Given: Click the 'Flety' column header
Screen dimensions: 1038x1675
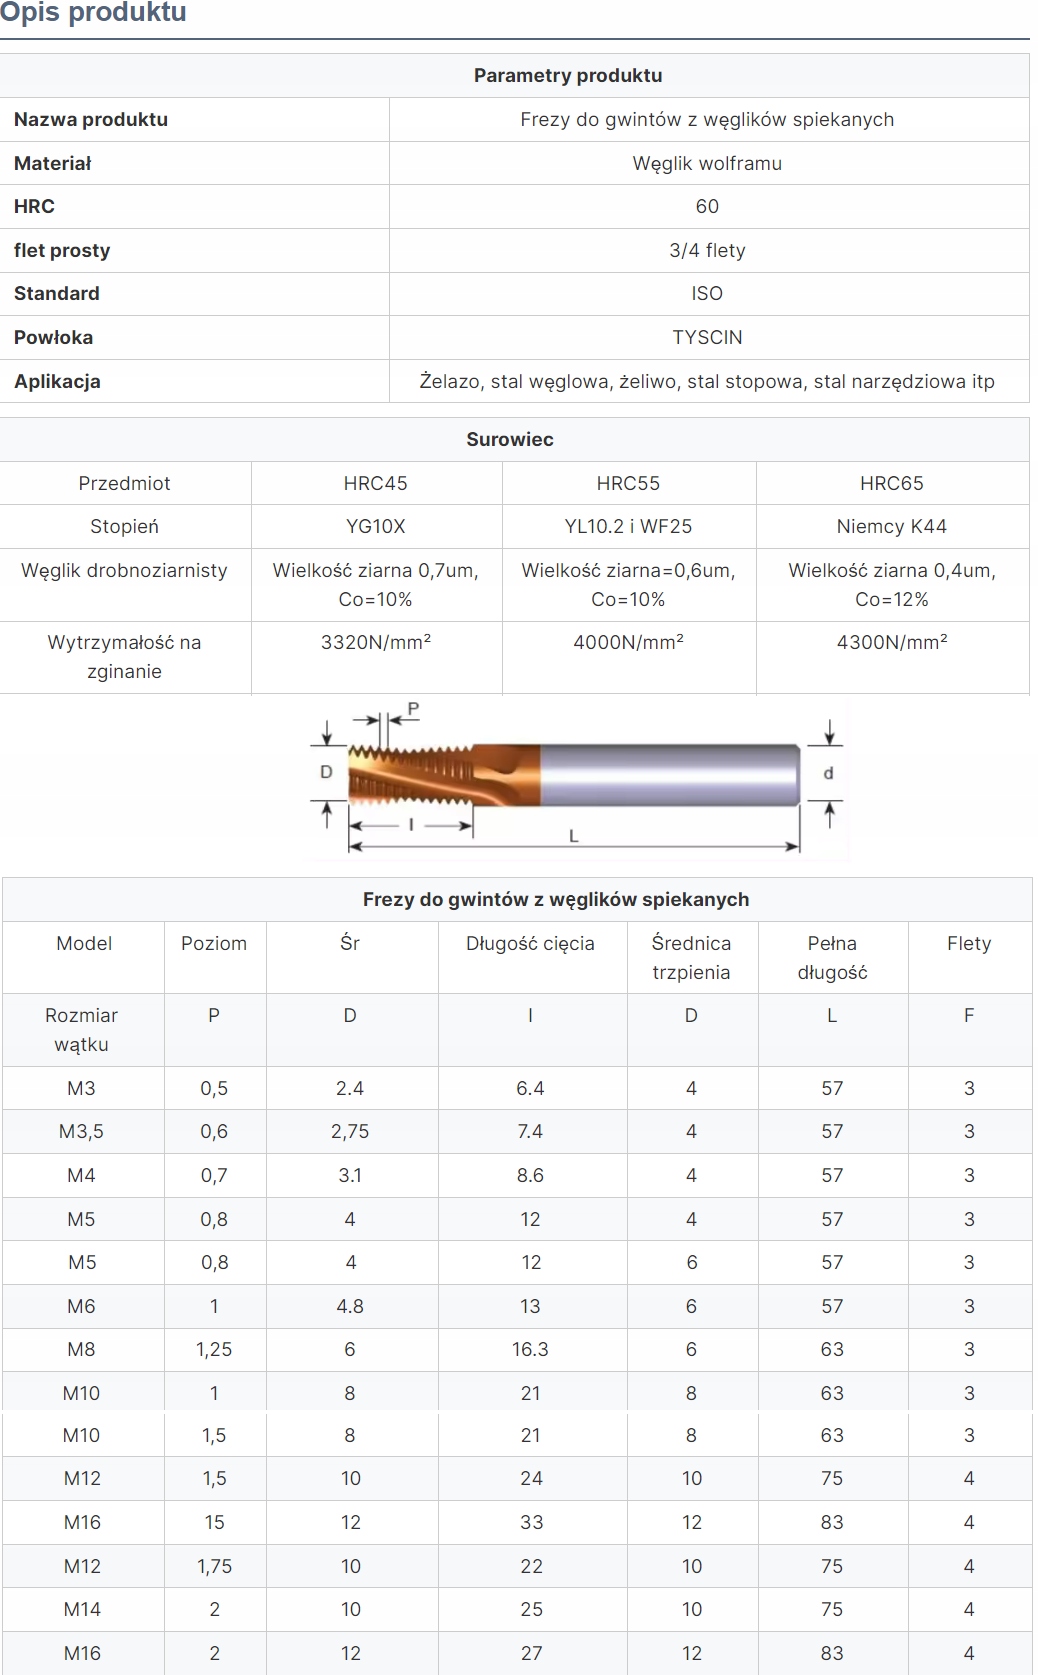Looking at the screenshot, I should (969, 943).
